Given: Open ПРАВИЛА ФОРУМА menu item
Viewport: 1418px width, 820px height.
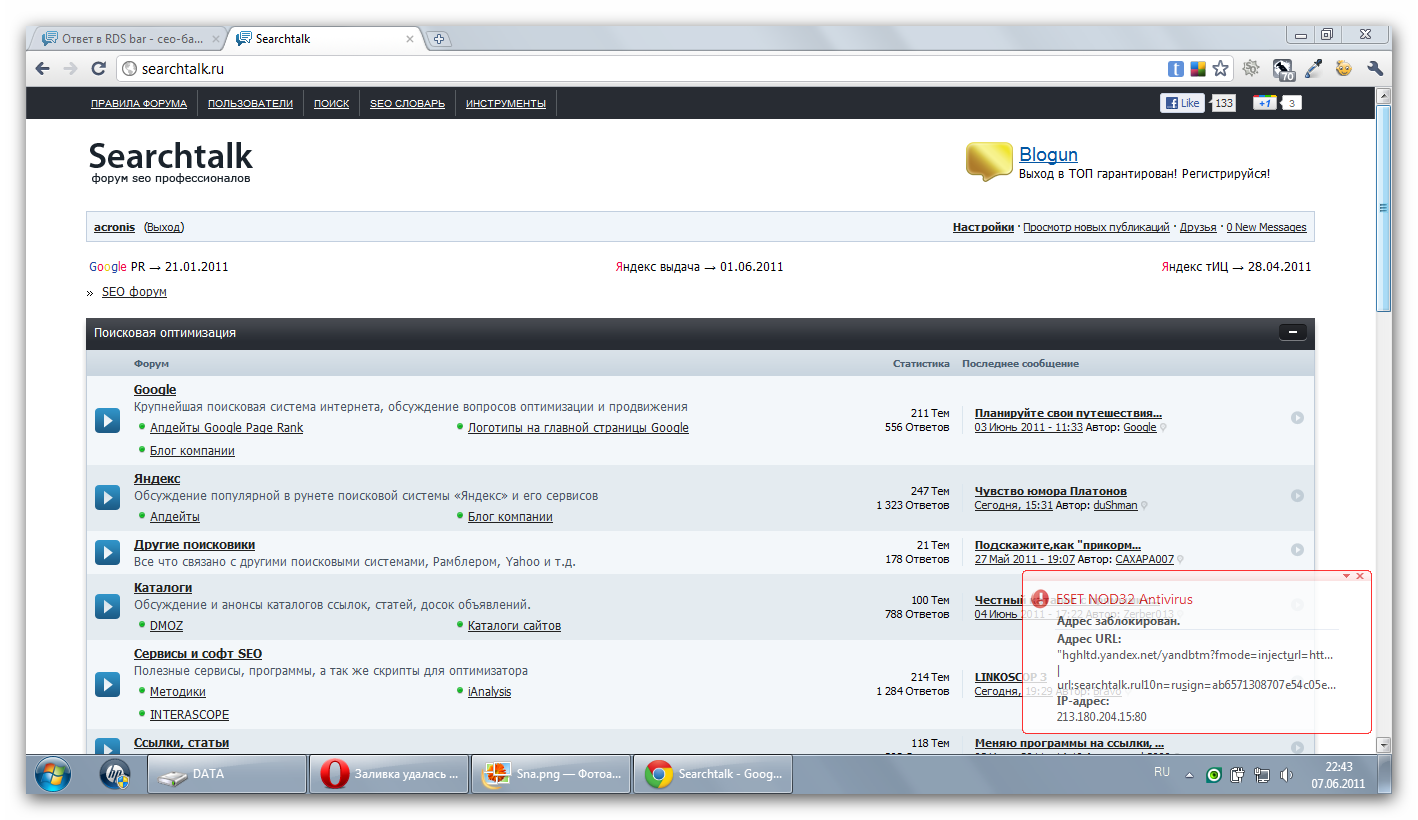Looking at the screenshot, I should (139, 103).
